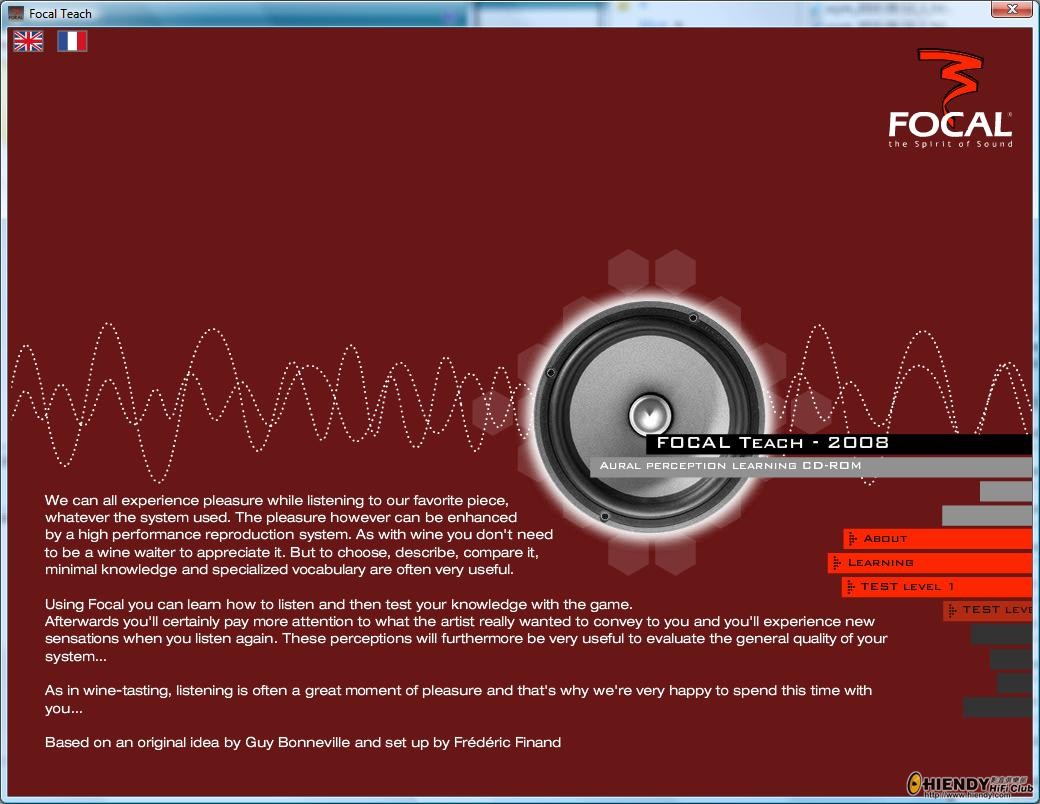Click the Guy Bonneville credits line
Image resolution: width=1040 pixels, height=804 pixels.
tap(302, 742)
